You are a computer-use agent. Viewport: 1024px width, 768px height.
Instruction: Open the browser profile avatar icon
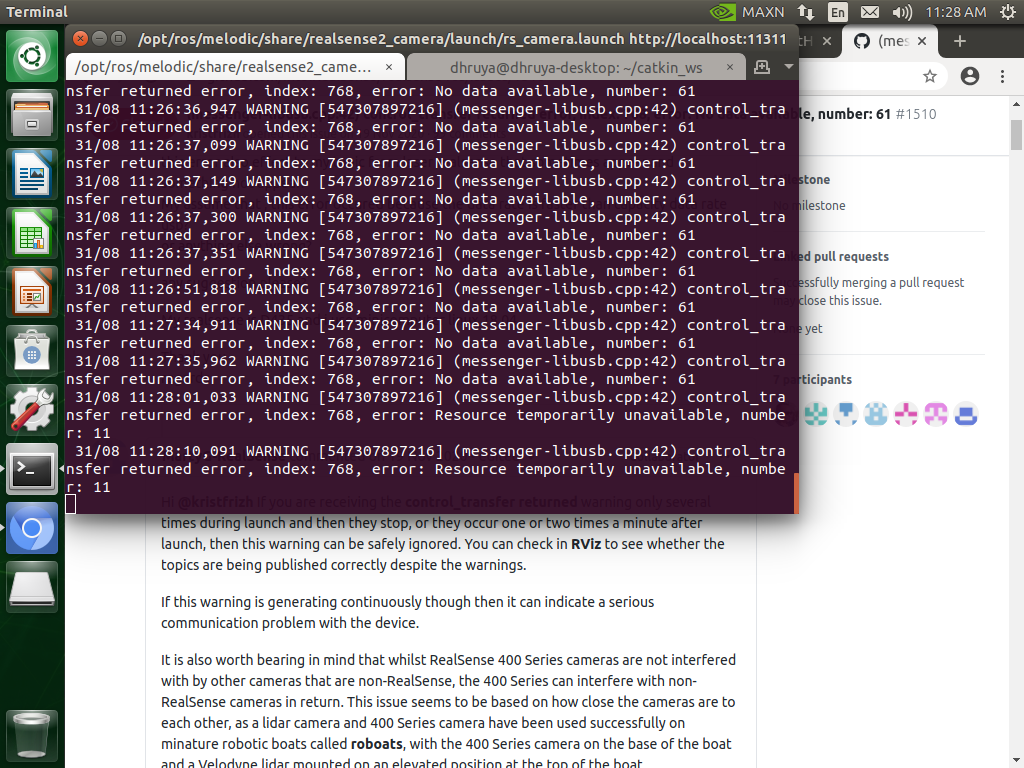970,75
